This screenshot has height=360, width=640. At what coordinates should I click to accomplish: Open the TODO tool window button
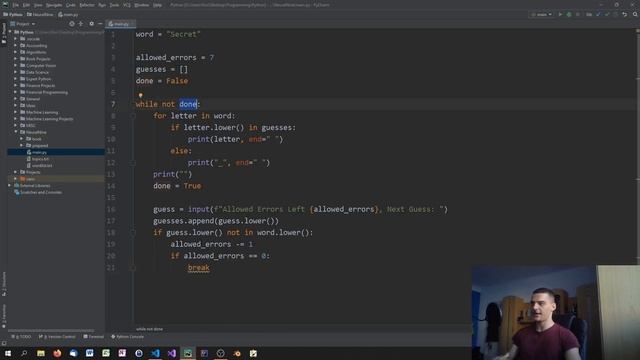pyautogui.click(x=21, y=337)
